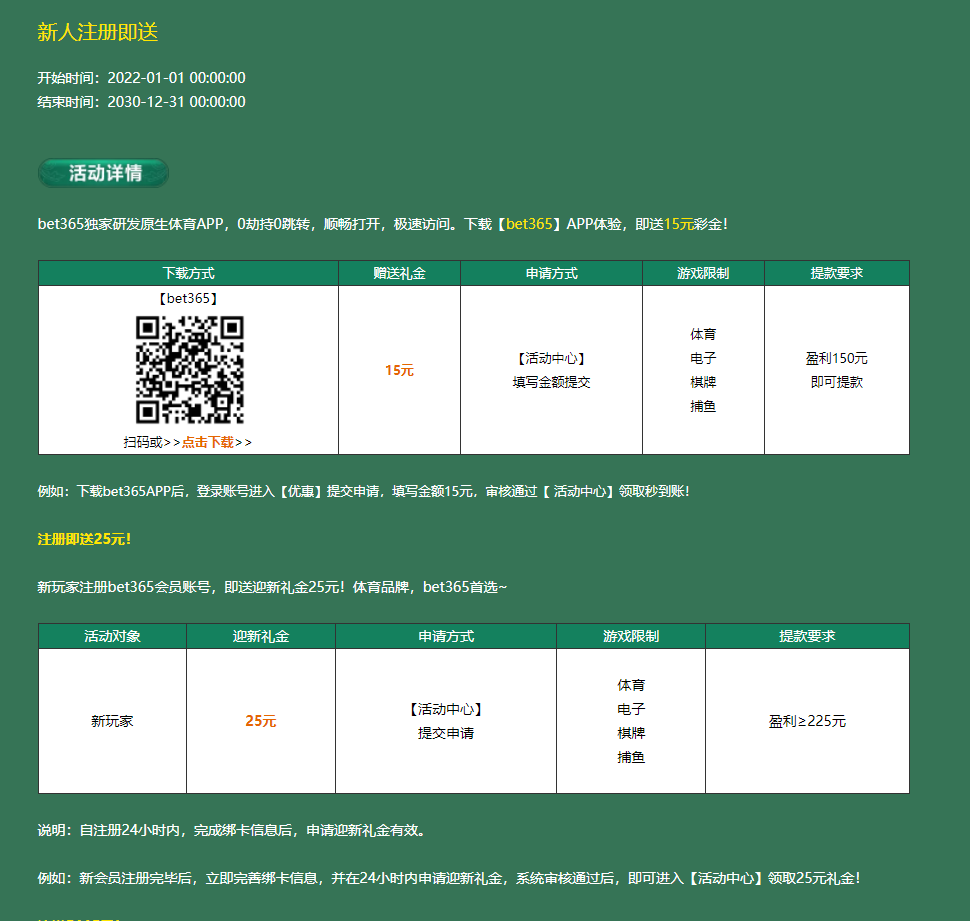970x921 pixels.
Task: Click the 提交申请 text in second table
Action: pos(446,734)
